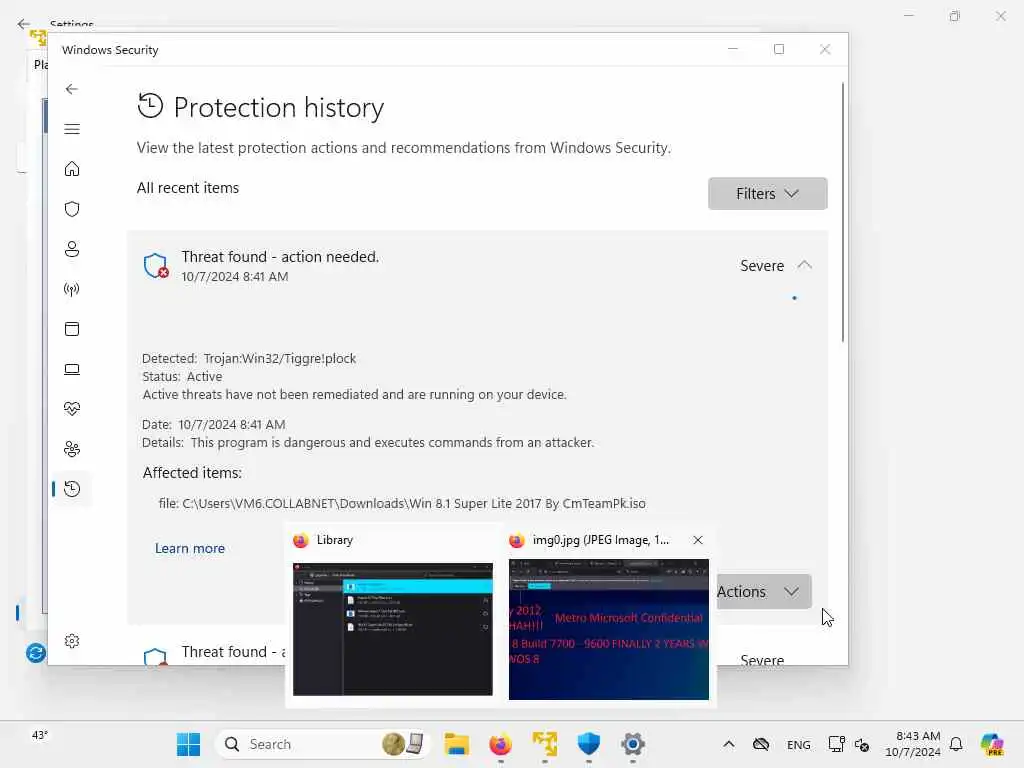This screenshot has width=1024, height=768.
Task: Open the Windows Security hamburger menu
Action: pyautogui.click(x=72, y=129)
